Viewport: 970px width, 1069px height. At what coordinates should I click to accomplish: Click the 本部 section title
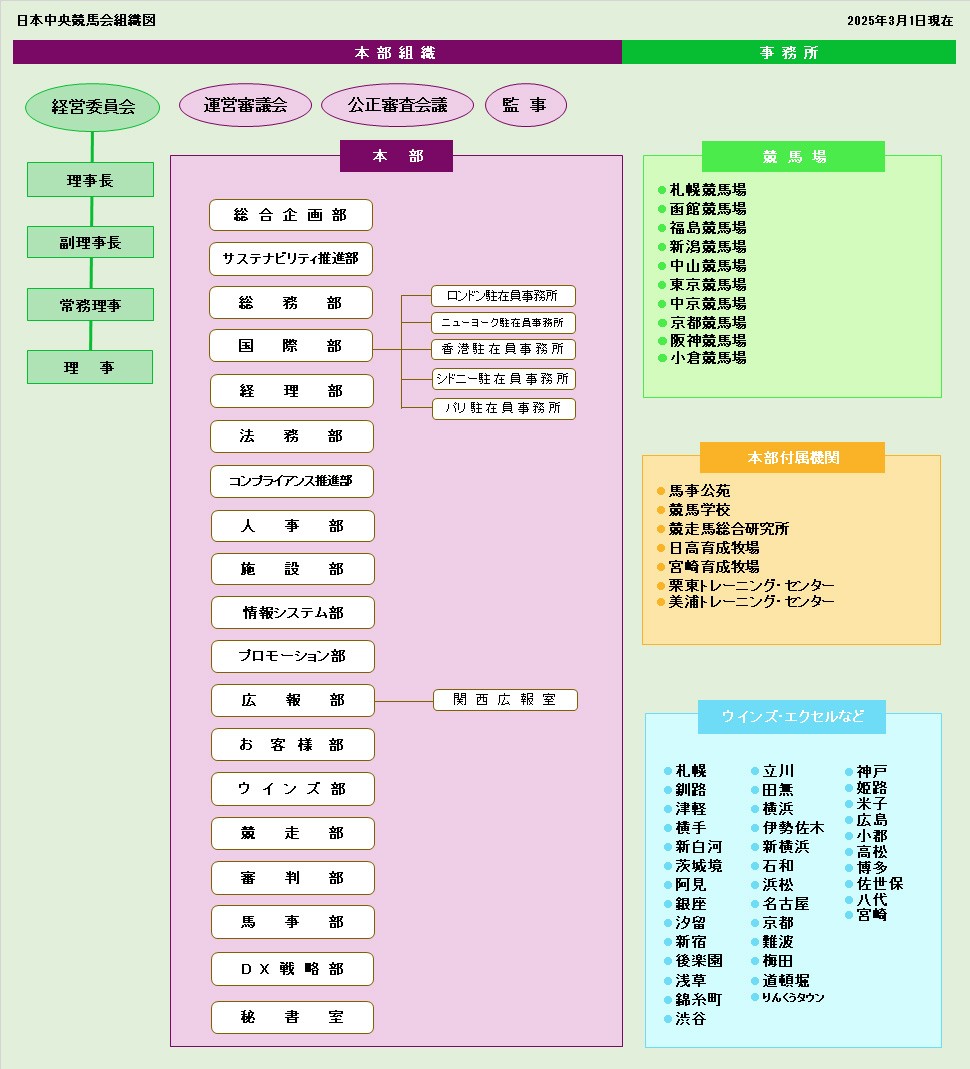[397, 156]
